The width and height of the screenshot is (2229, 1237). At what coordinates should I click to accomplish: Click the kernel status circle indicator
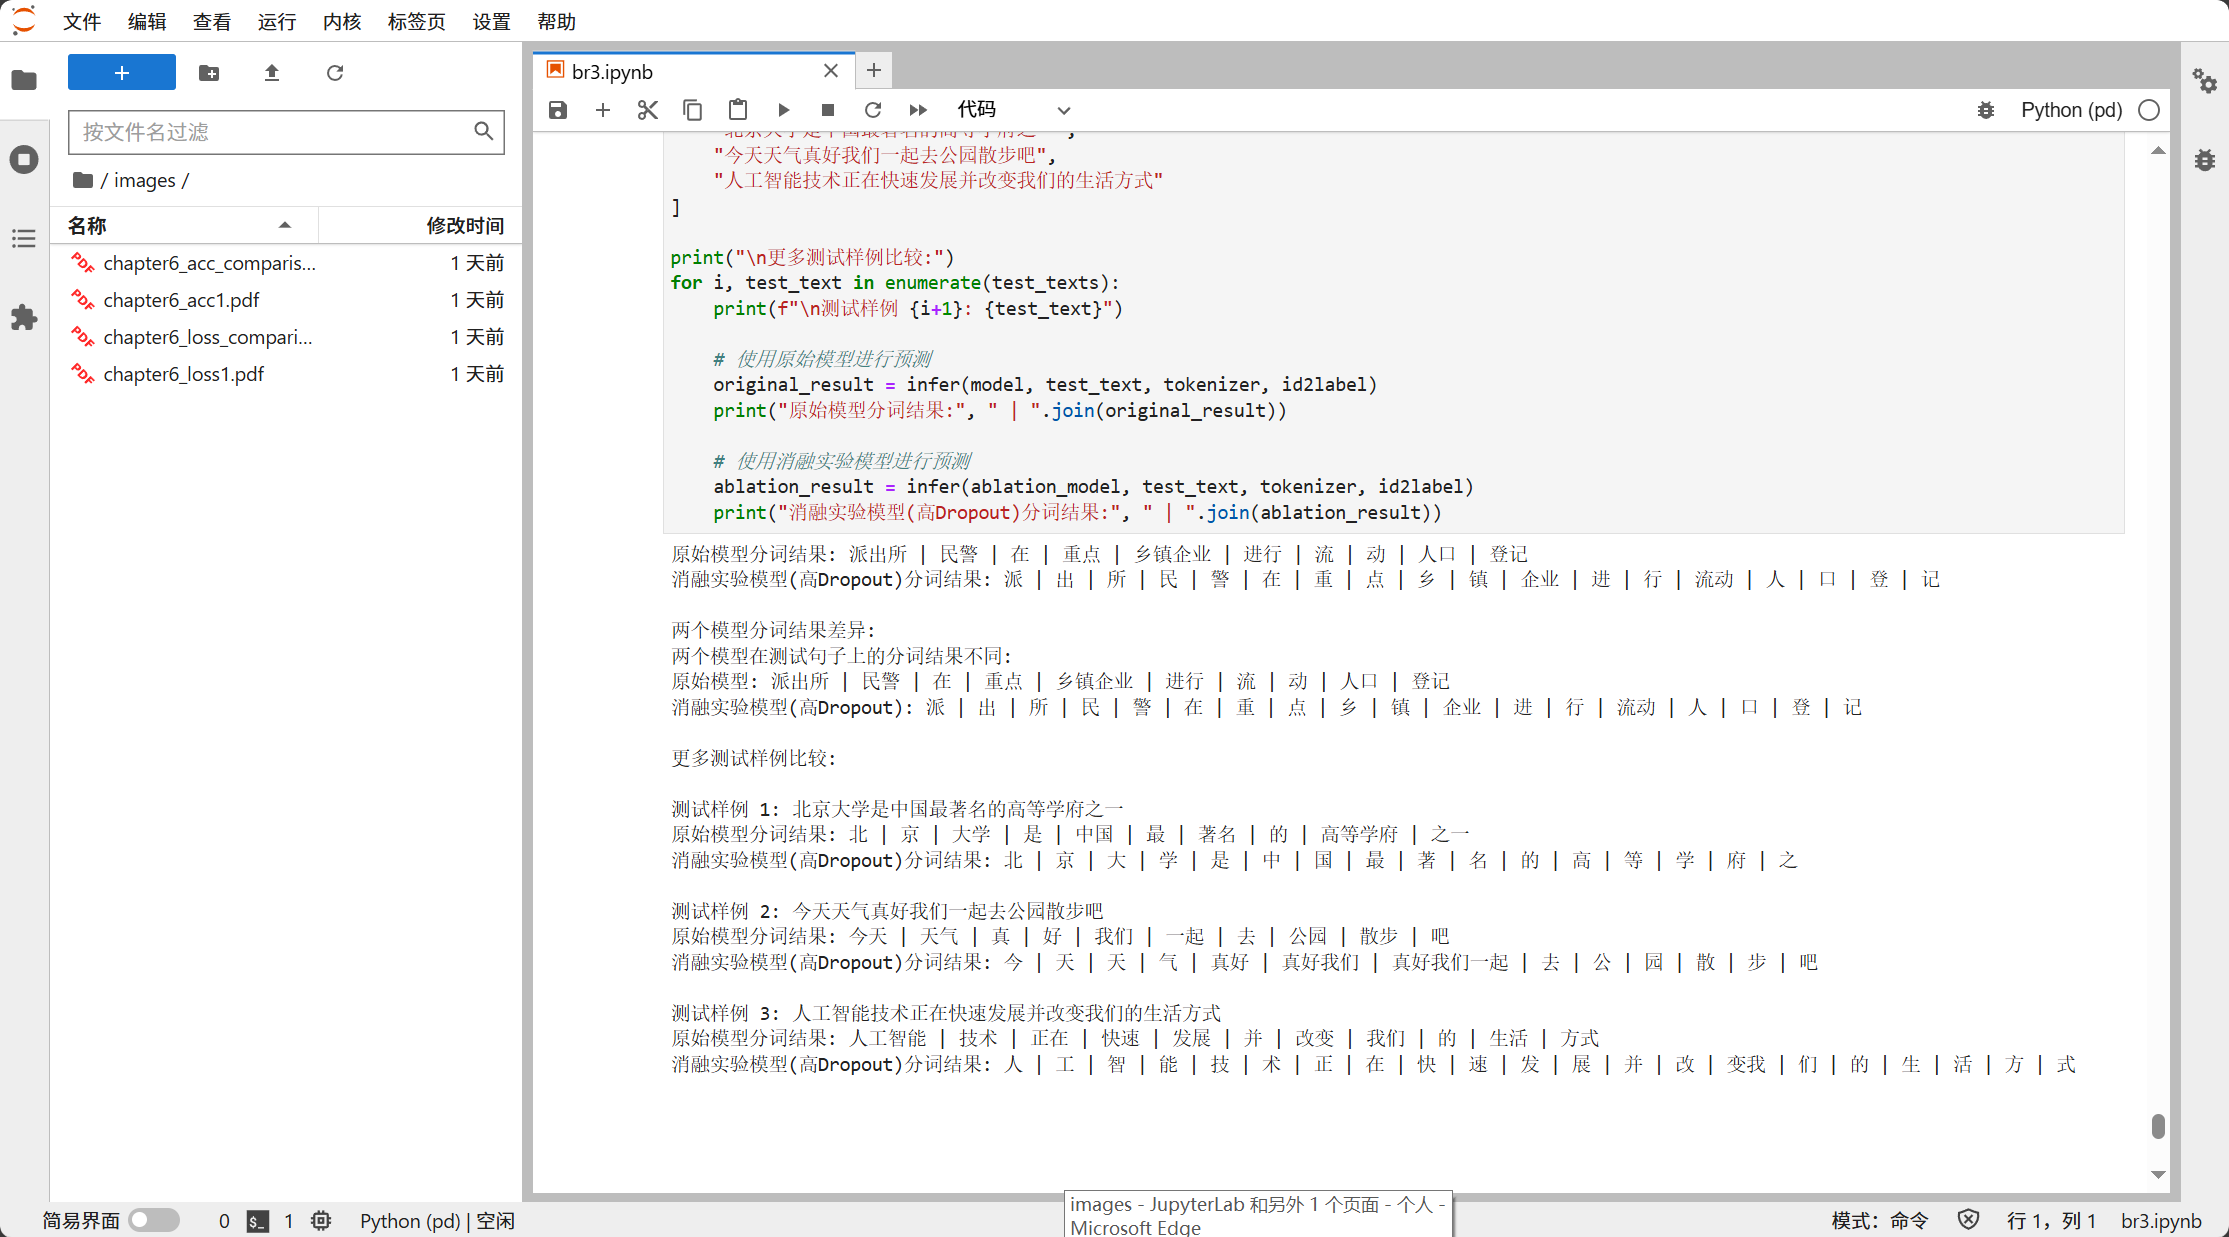[x=2149, y=110]
